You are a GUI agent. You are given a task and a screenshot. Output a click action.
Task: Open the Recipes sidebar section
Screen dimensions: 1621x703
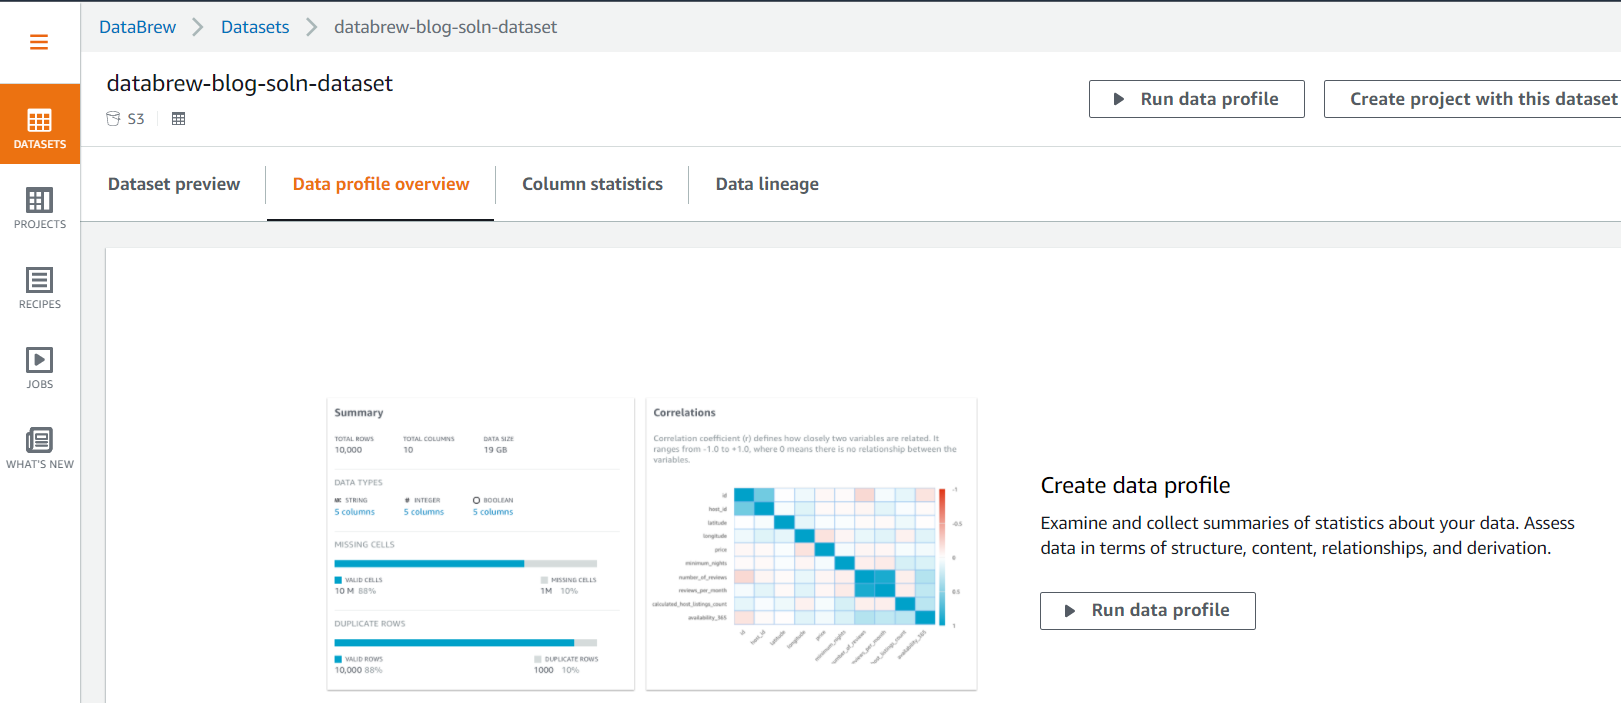[x=40, y=288]
